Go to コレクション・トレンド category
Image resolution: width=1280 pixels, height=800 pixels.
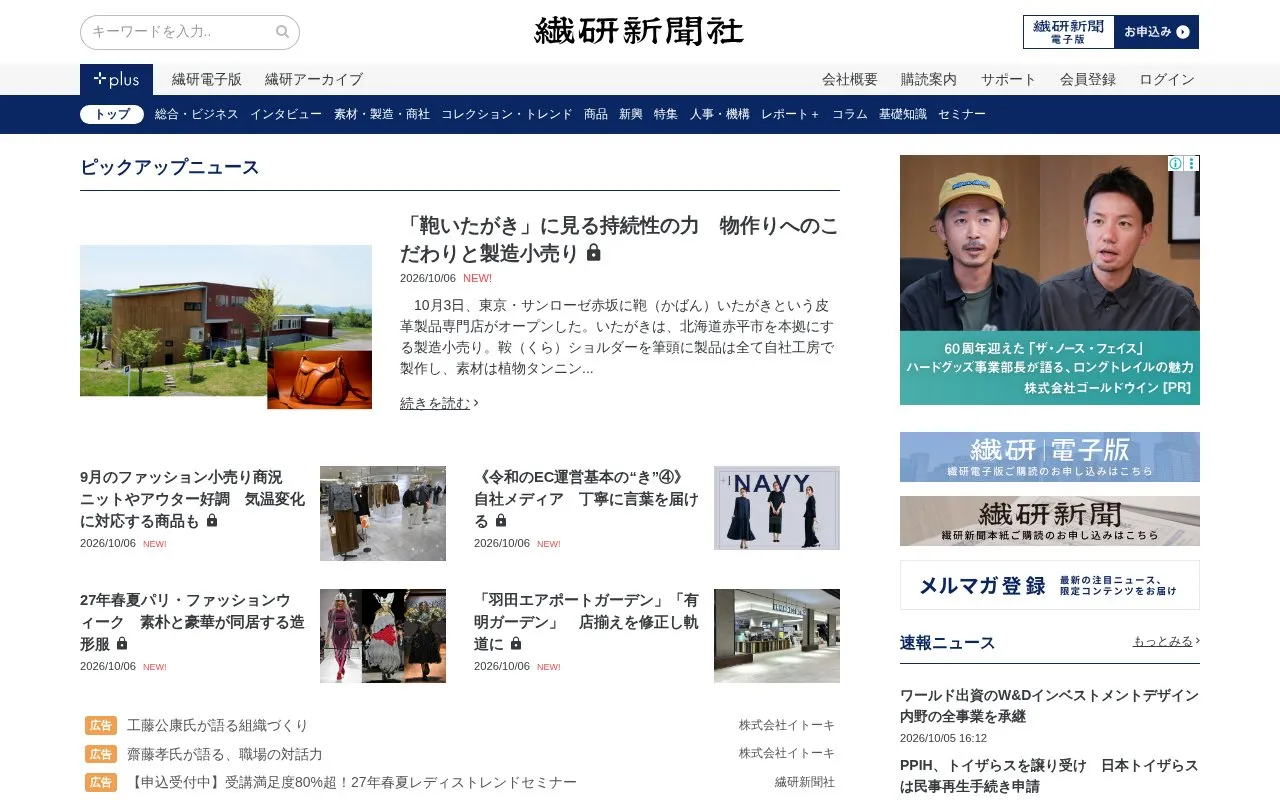tap(507, 114)
